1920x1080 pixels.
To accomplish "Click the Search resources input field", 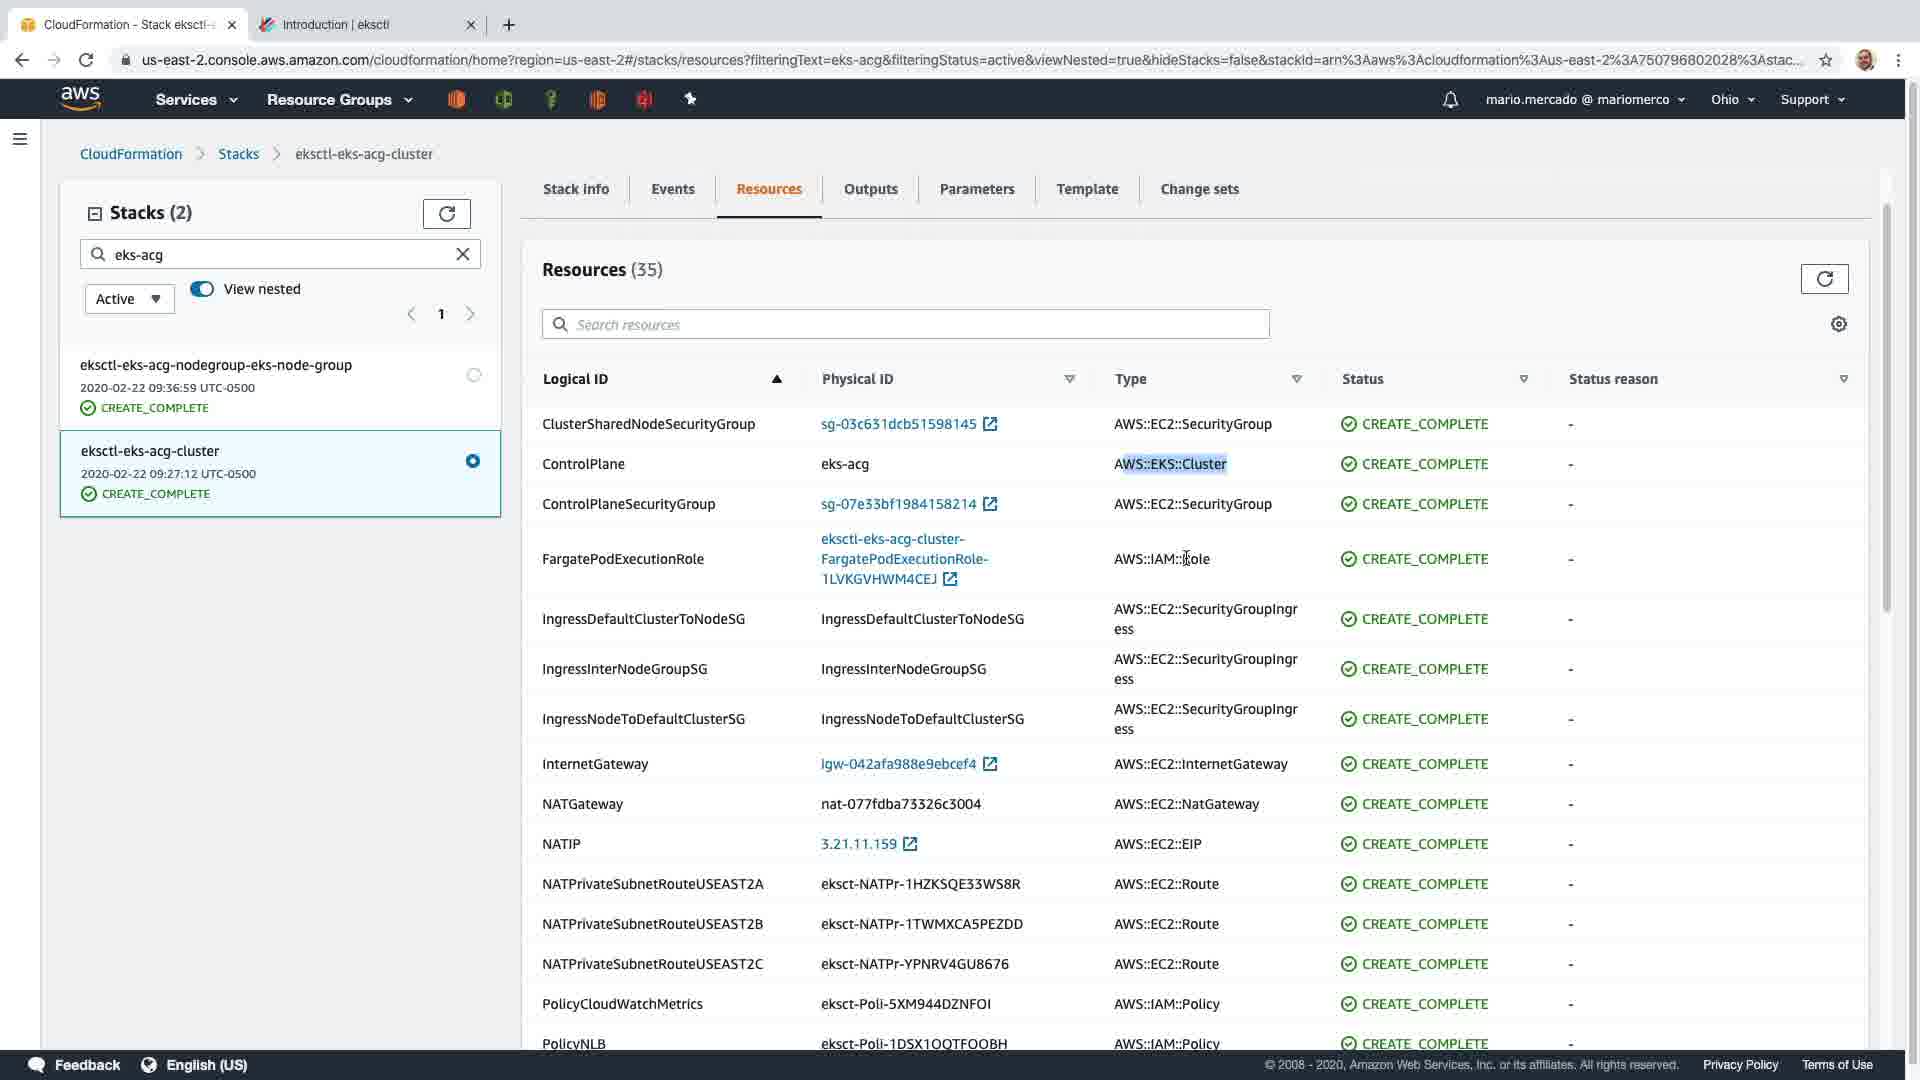I will 905,324.
